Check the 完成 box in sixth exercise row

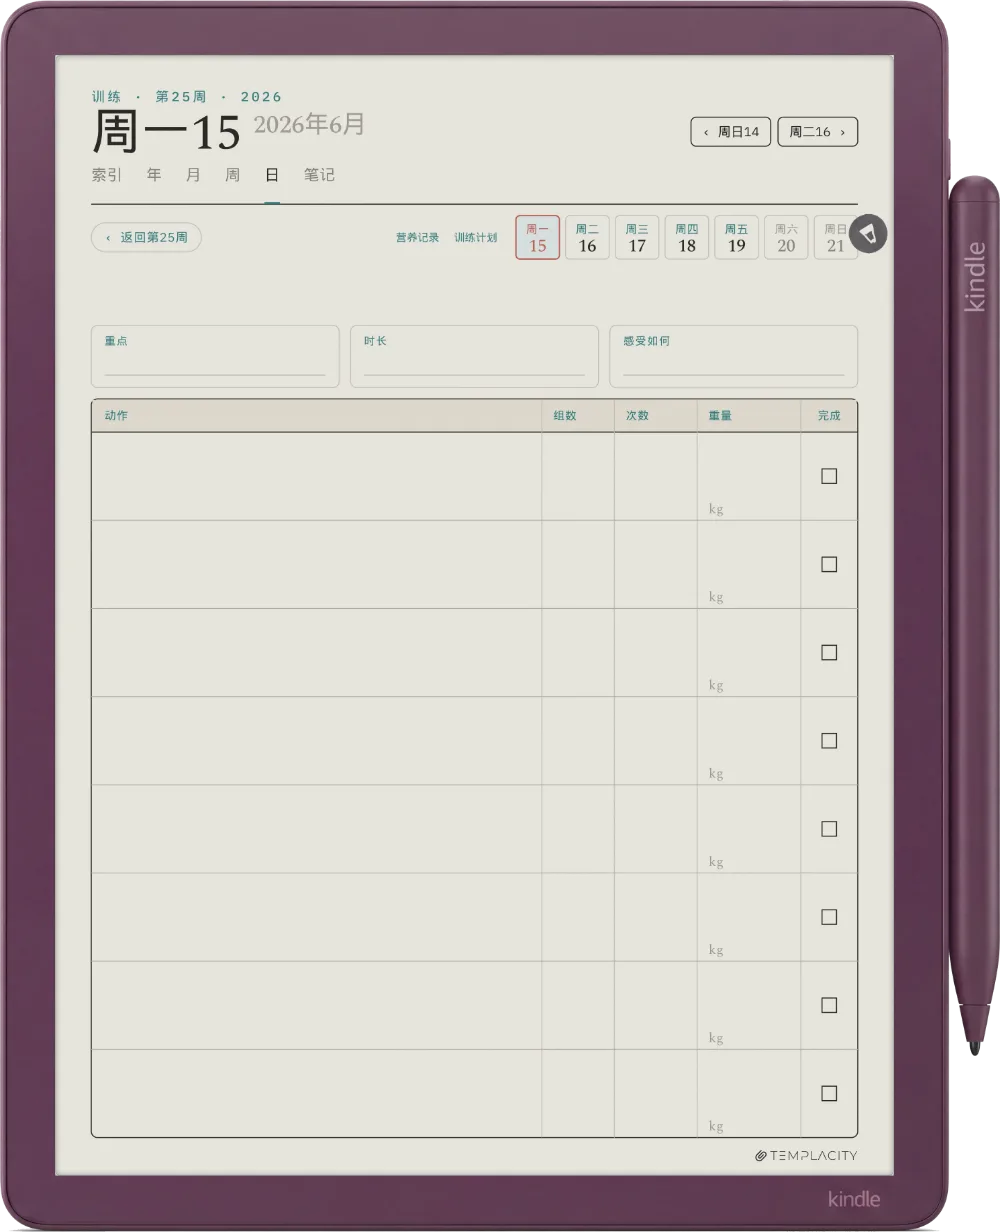click(x=829, y=917)
